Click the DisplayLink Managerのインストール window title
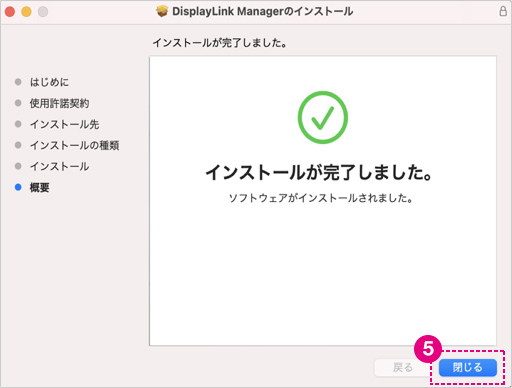Viewport: 512px width, 388px height. (262, 11)
